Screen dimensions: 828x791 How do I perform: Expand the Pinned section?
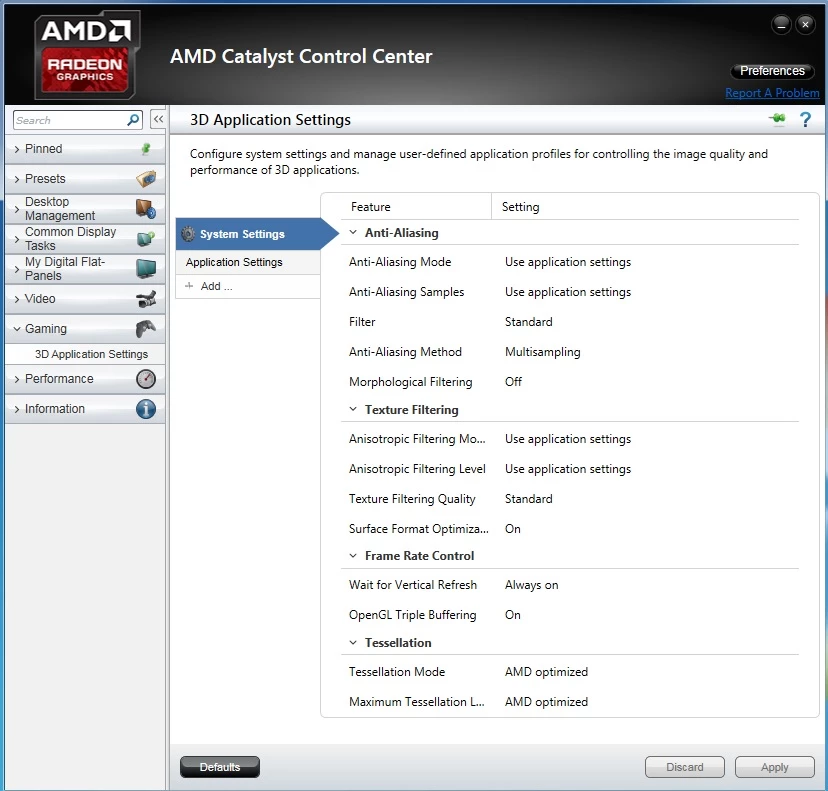click(17, 149)
